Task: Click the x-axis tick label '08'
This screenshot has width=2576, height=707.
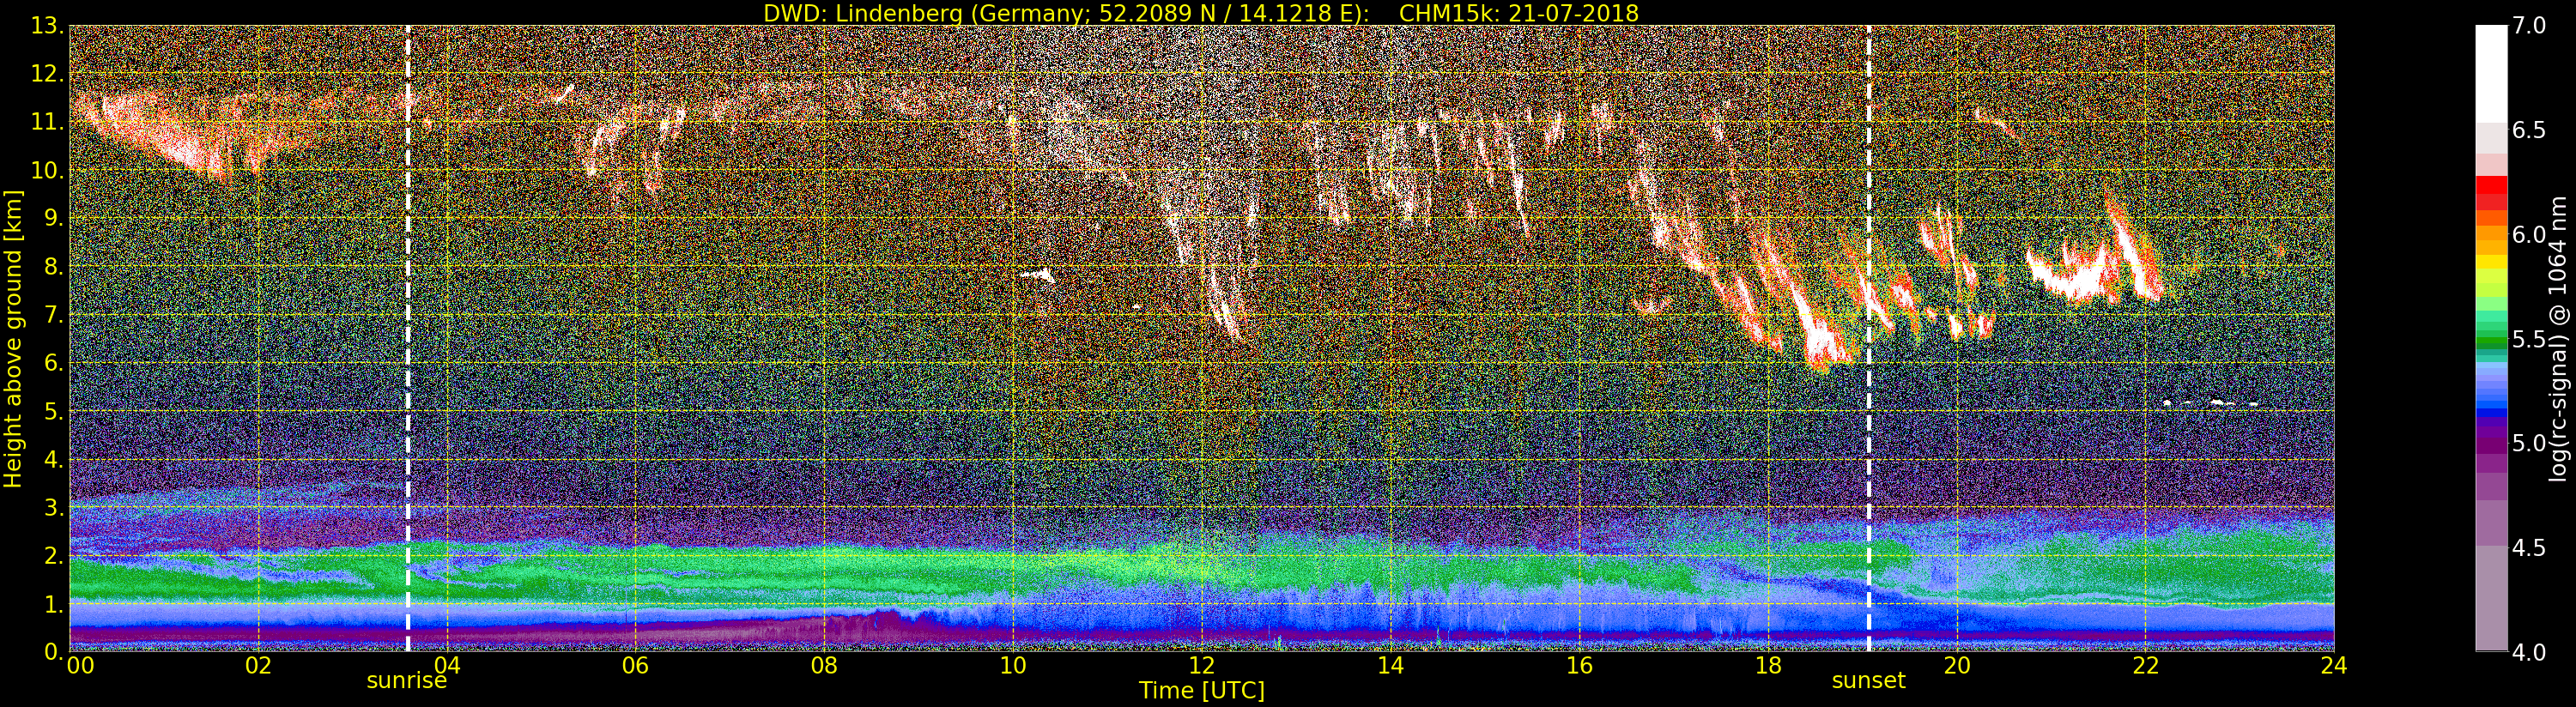Action: click(824, 666)
